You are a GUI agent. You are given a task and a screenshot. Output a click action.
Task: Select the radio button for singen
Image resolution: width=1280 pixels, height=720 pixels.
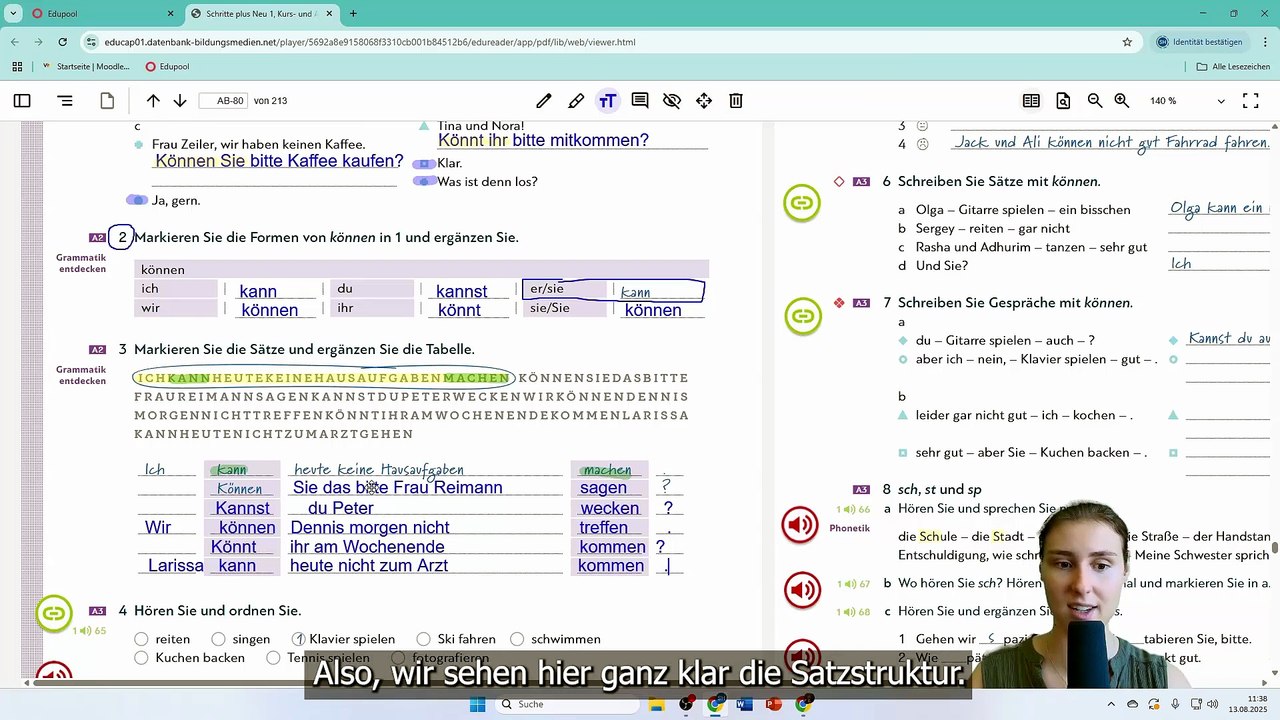click(x=218, y=639)
